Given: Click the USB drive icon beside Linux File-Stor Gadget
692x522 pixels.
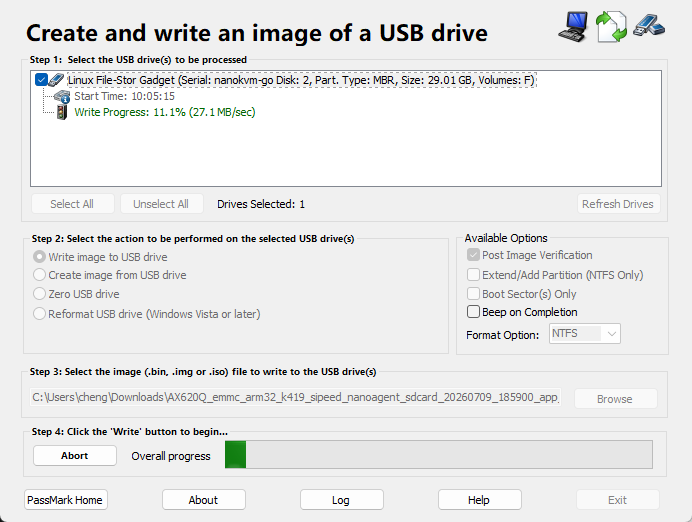Looking at the screenshot, I should 56,80.
